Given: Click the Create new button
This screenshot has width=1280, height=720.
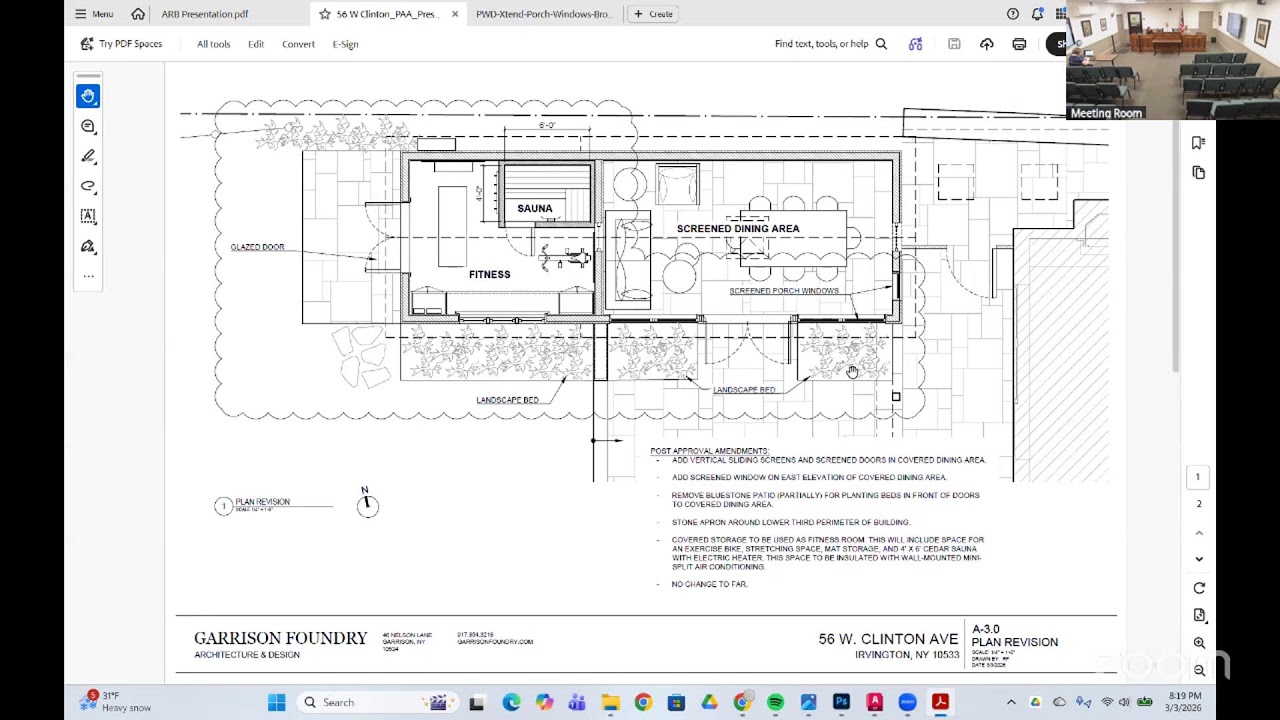Looking at the screenshot, I should 654,14.
